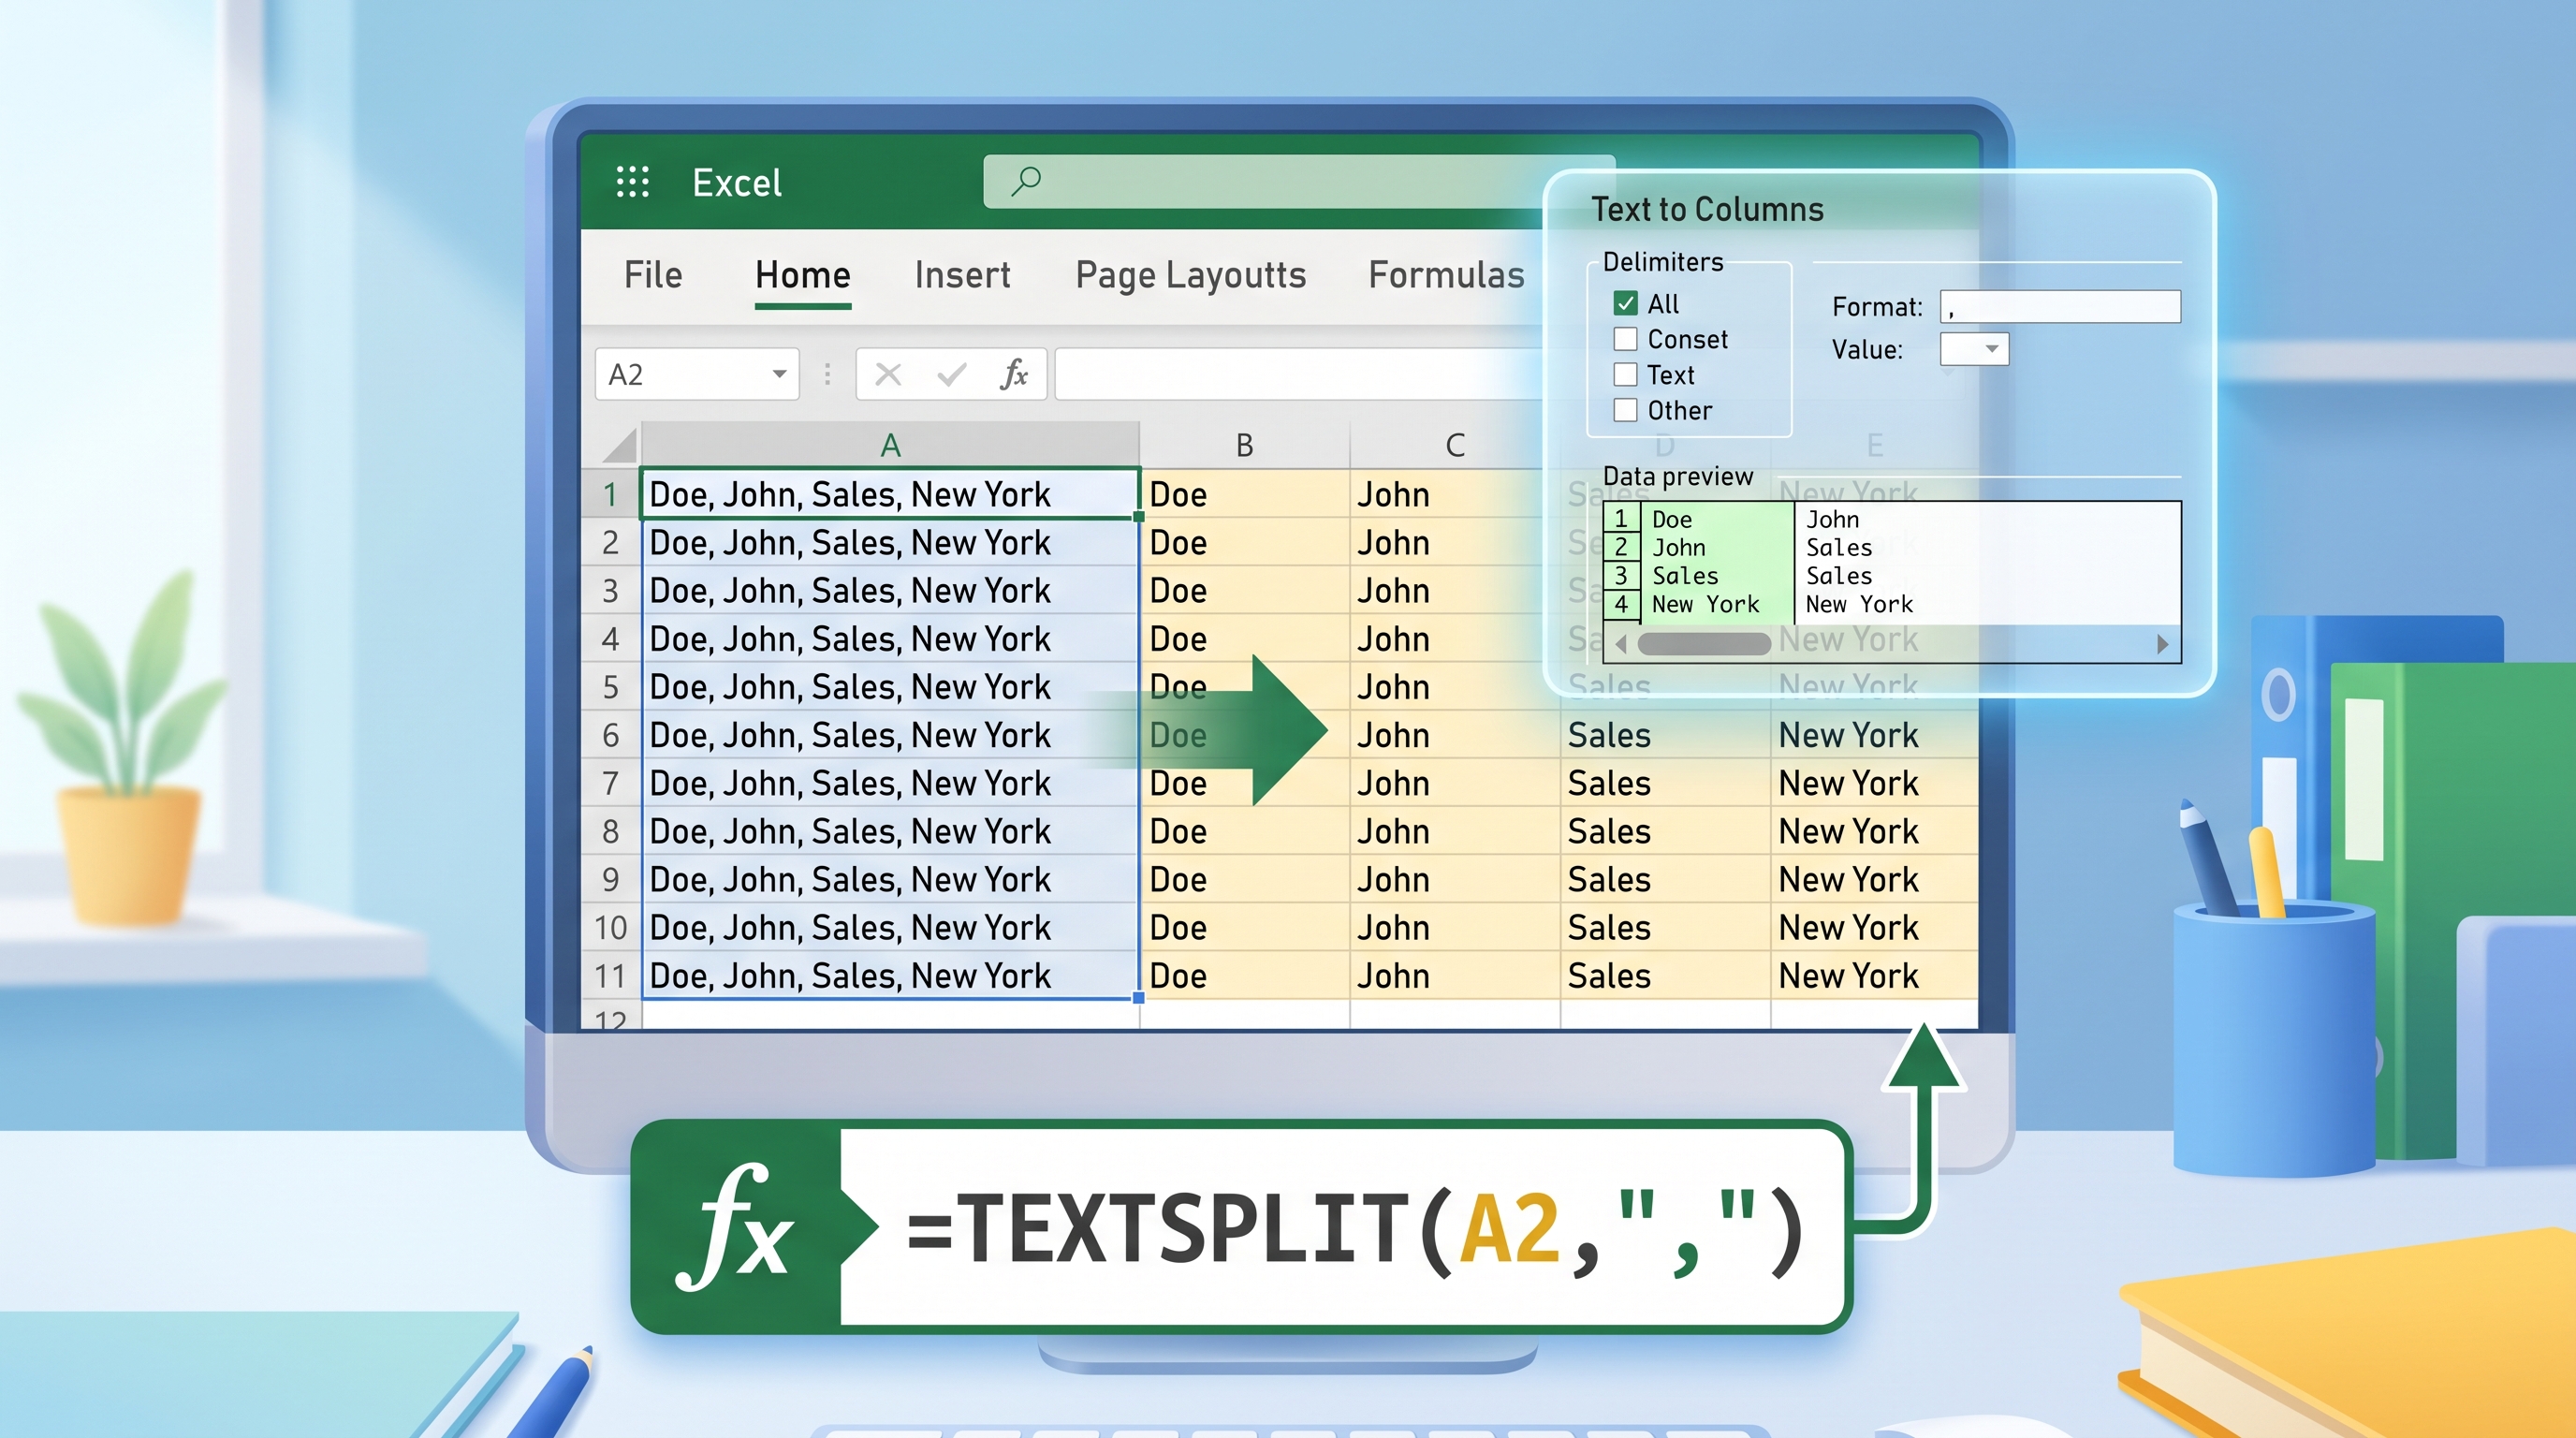Click cell B2 containing Doe
The width and height of the screenshot is (2576, 1438).
(x=1245, y=542)
